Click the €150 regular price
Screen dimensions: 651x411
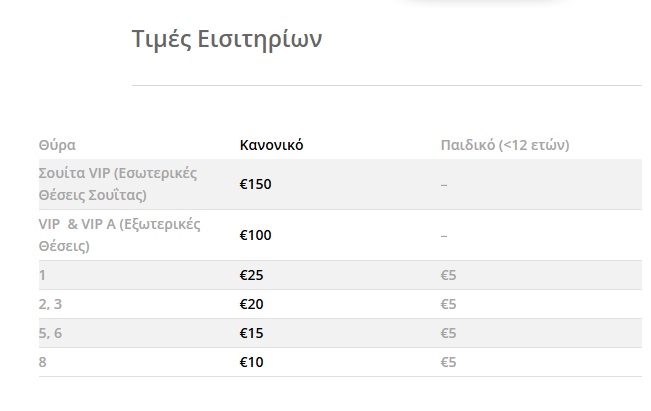click(x=255, y=184)
